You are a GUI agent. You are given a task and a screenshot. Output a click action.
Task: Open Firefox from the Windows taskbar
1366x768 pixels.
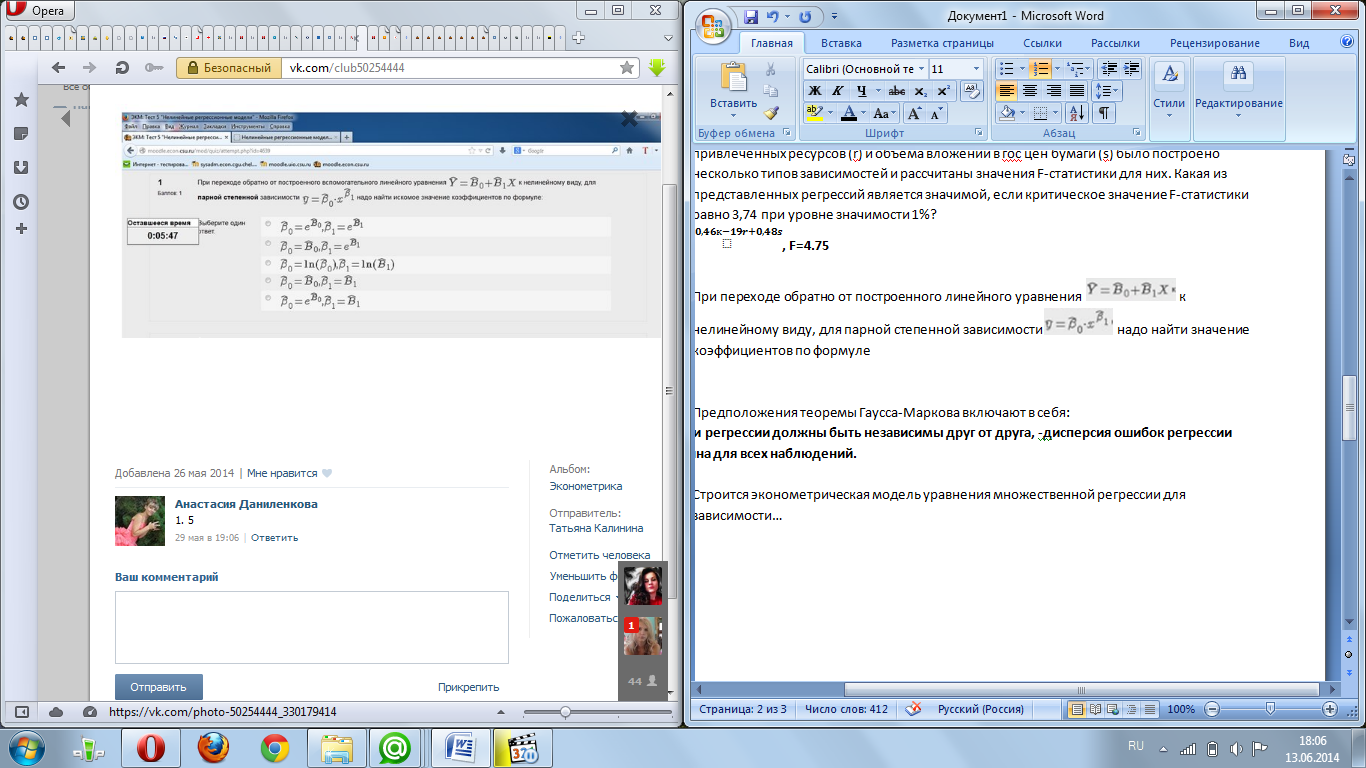(213, 747)
